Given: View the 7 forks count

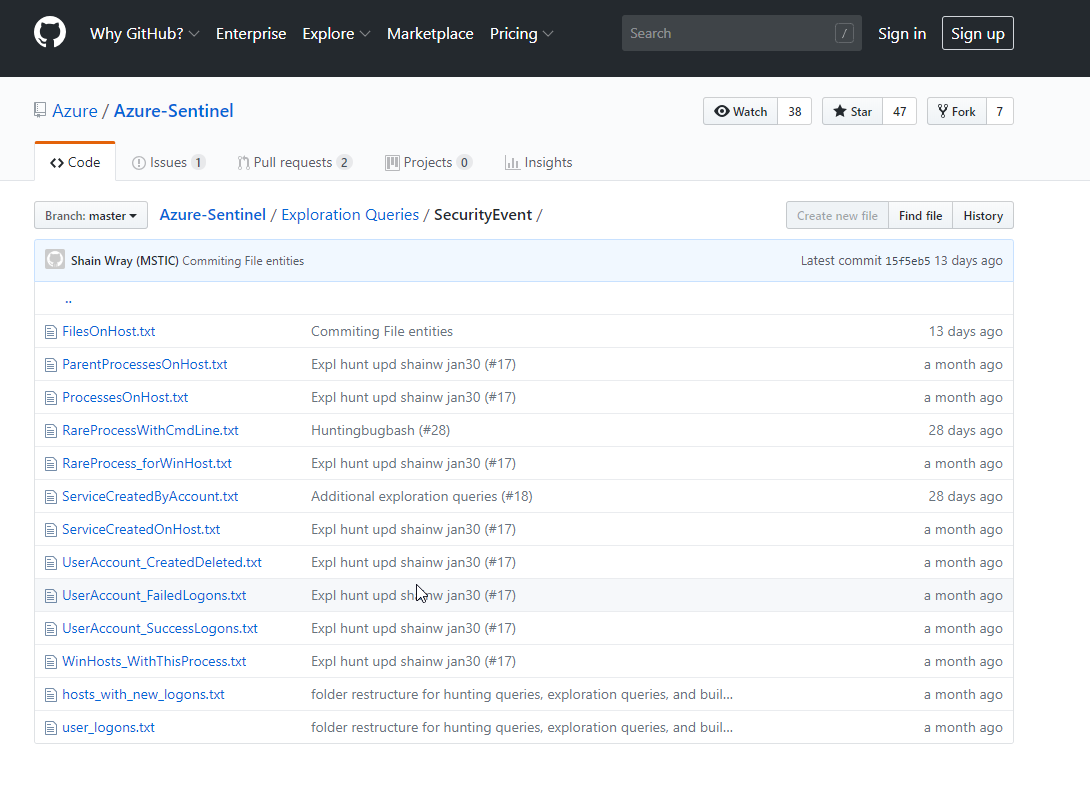Looking at the screenshot, I should (x=1000, y=111).
